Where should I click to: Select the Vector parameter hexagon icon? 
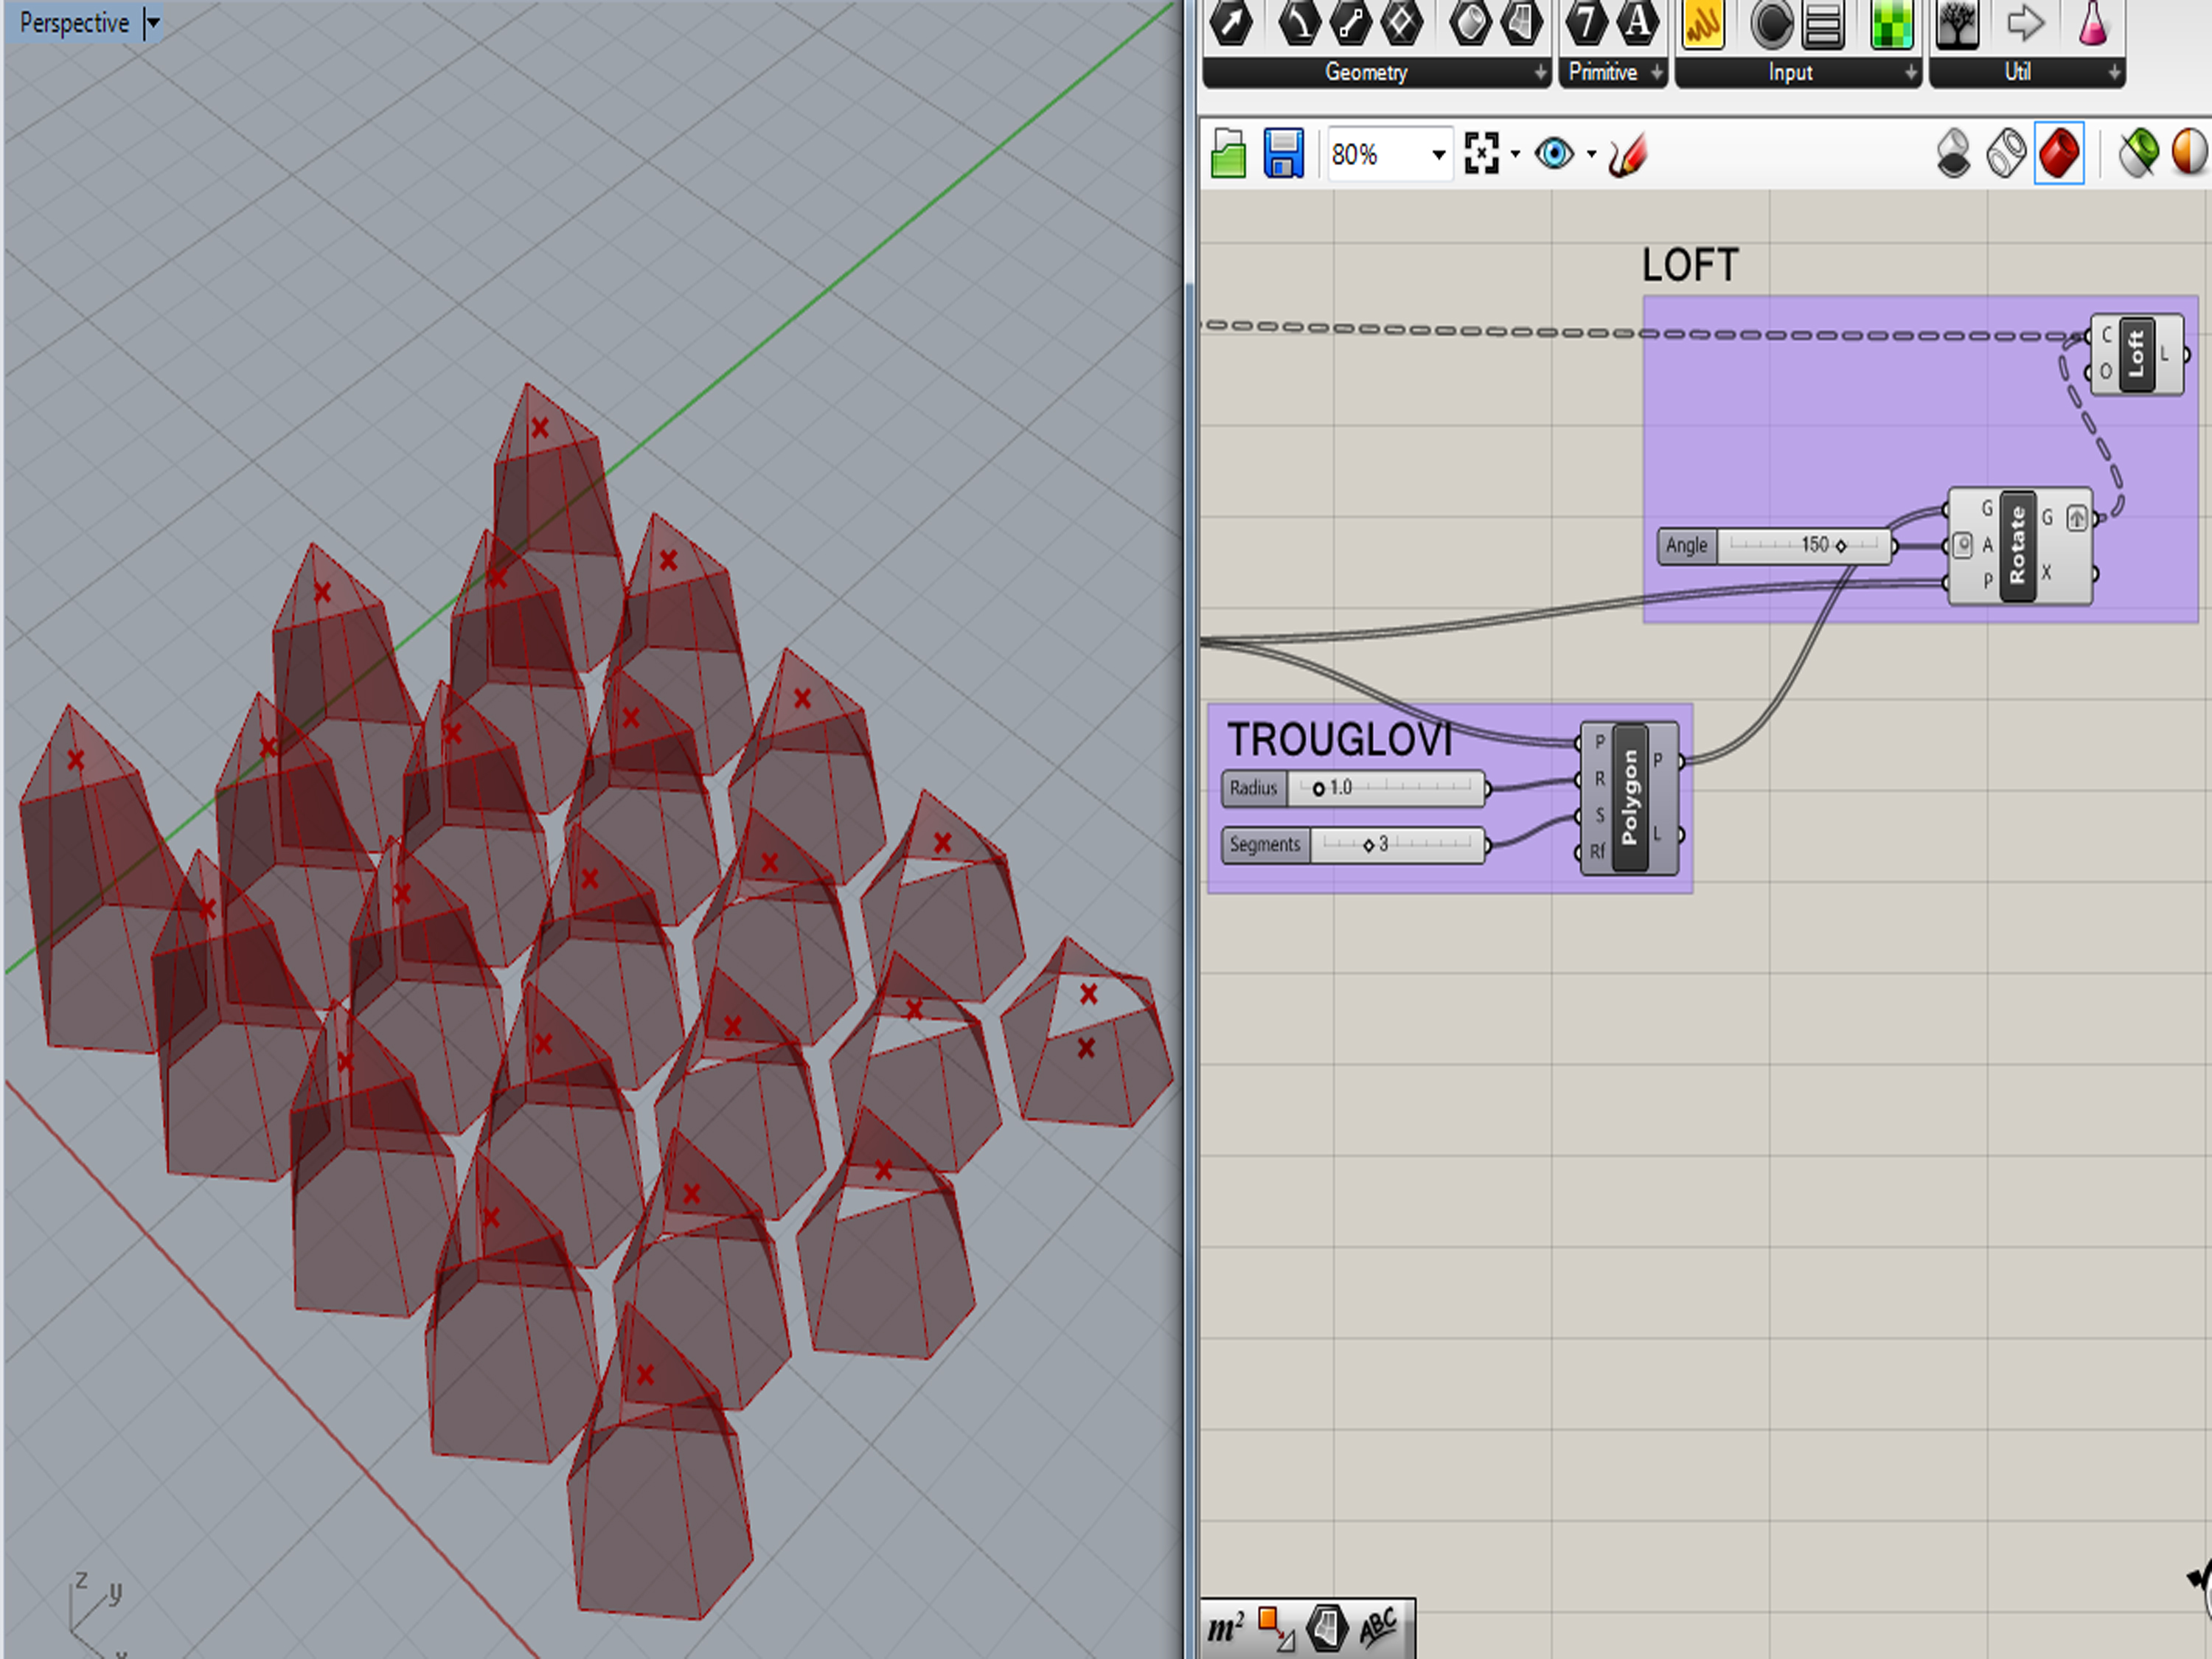[1231, 22]
